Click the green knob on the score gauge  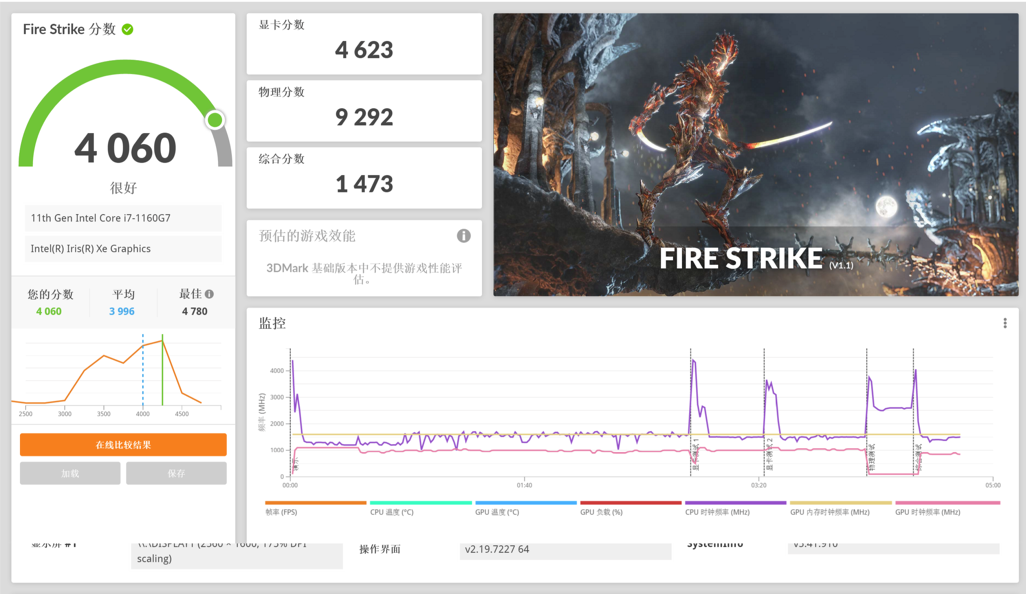coord(215,120)
